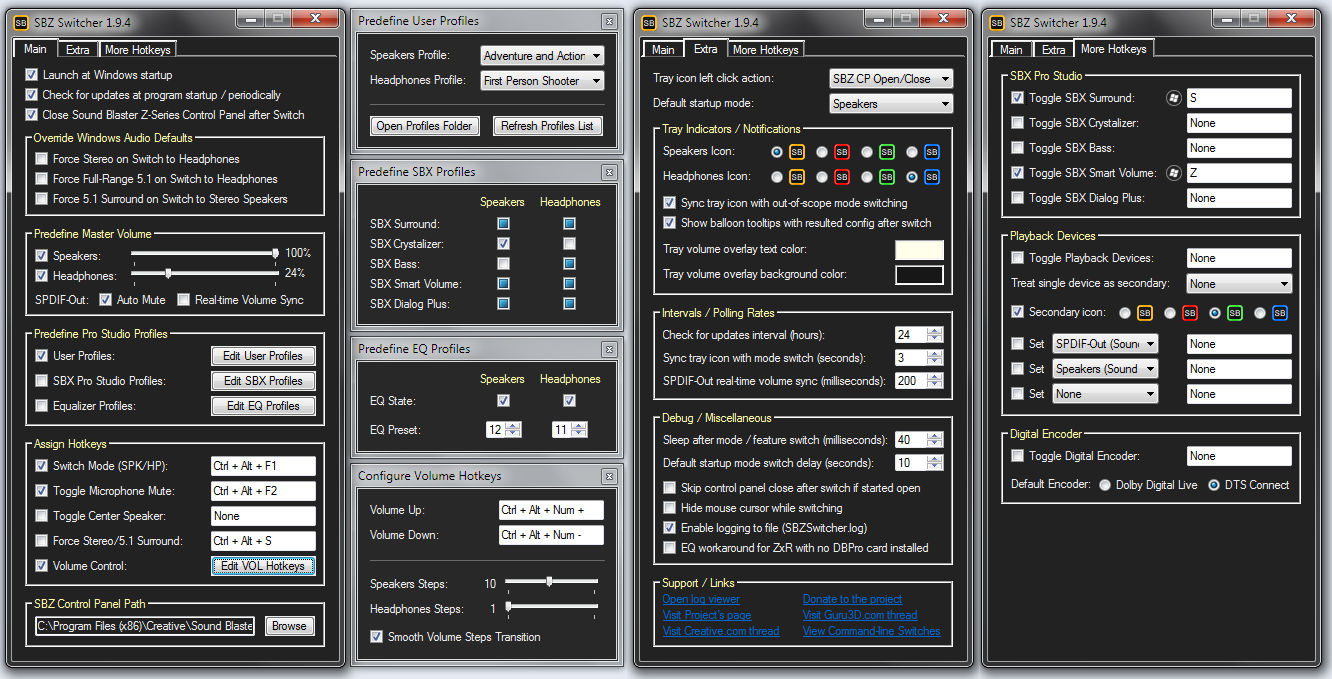Click Toggle SBX Bass hotkey field

pos(1239,148)
